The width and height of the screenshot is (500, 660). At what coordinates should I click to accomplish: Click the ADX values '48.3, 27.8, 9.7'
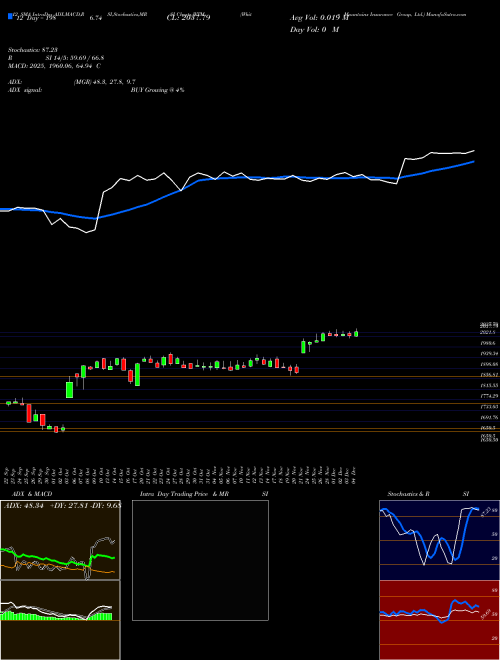point(112,82)
